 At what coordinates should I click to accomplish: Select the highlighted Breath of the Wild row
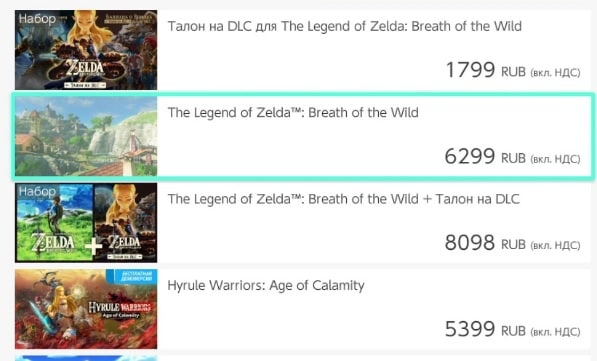tap(303, 136)
